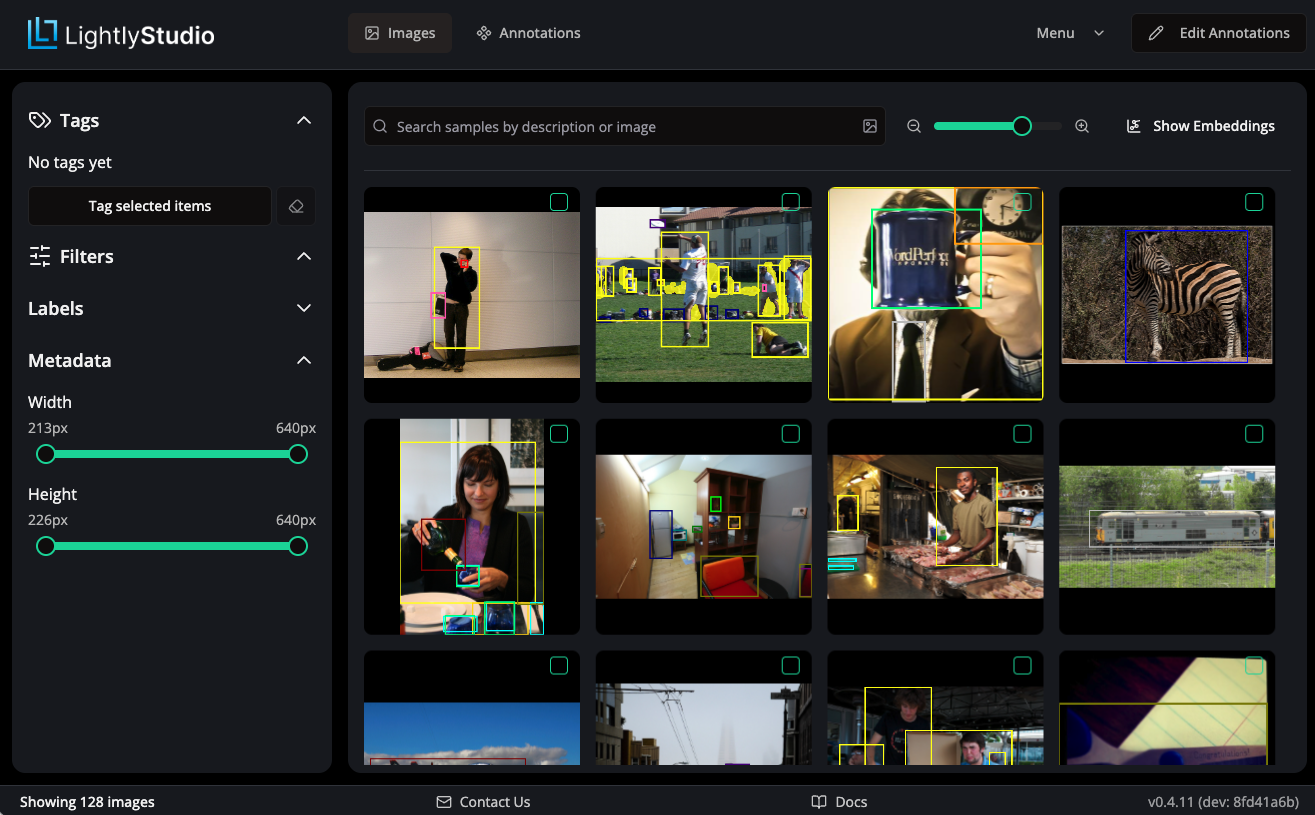Open image-based search via the picture icon
Image resolution: width=1315 pixels, height=815 pixels.
[869, 126]
